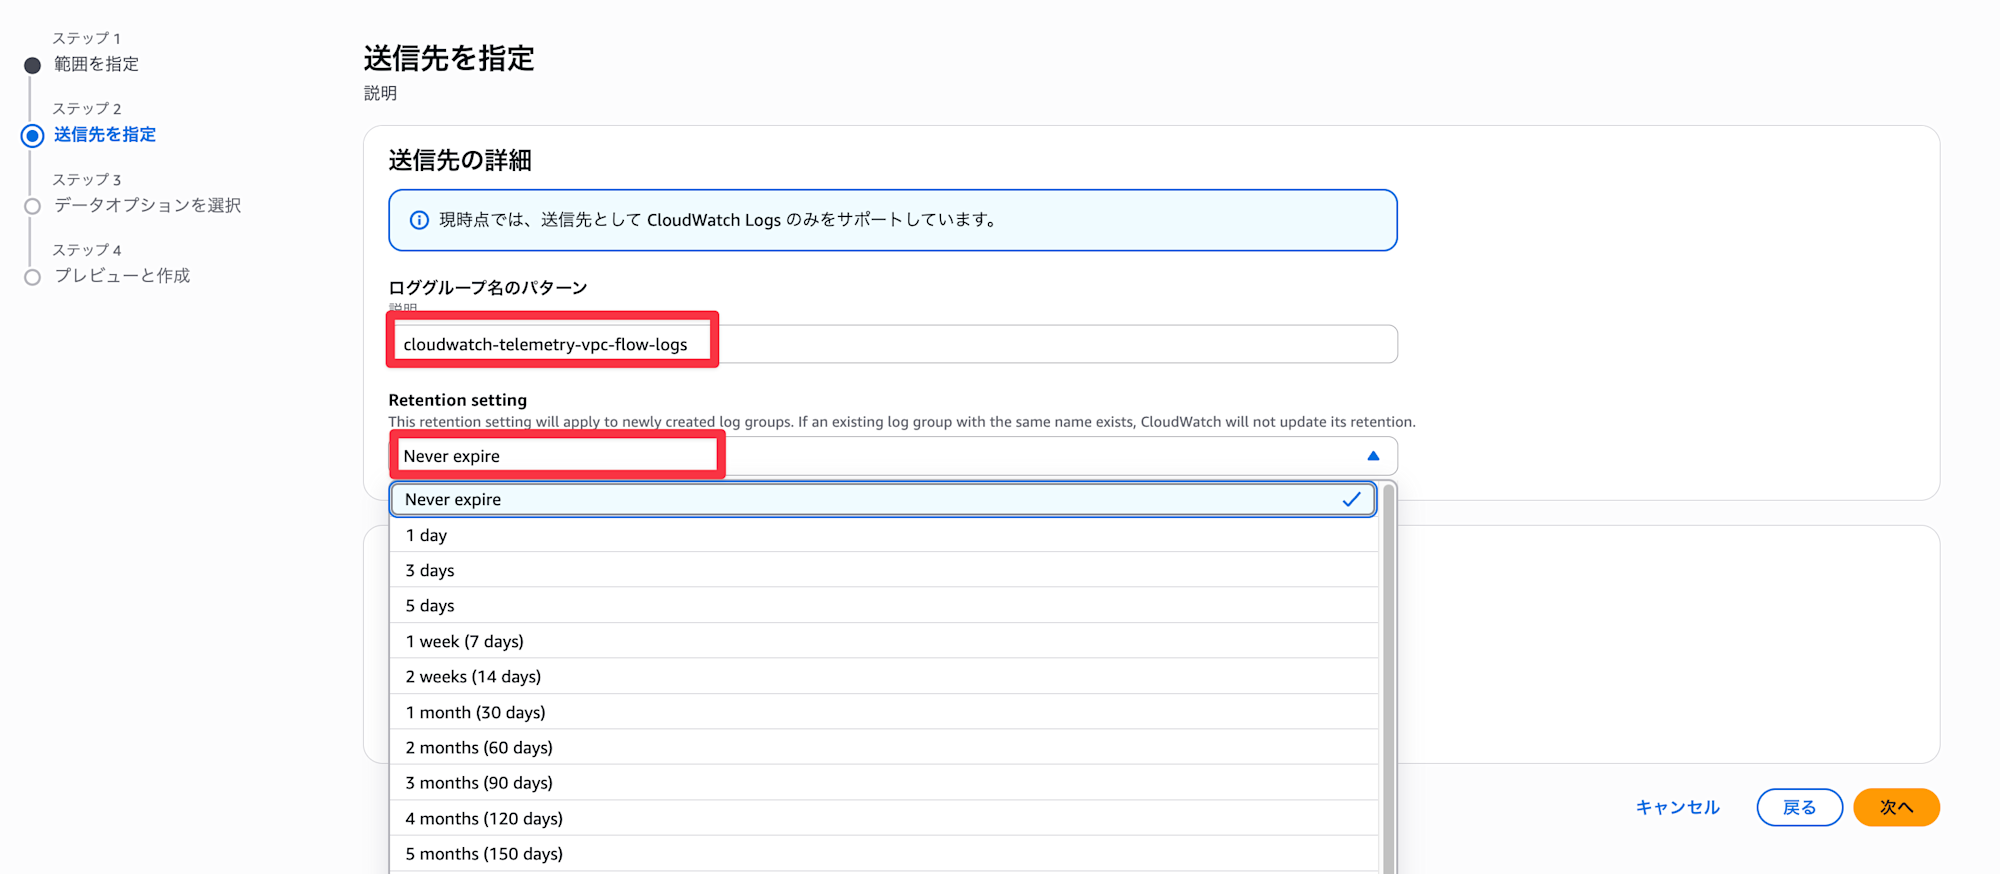Select 1 month (30 days) retention
This screenshot has height=874, width=2000.
coord(883,712)
